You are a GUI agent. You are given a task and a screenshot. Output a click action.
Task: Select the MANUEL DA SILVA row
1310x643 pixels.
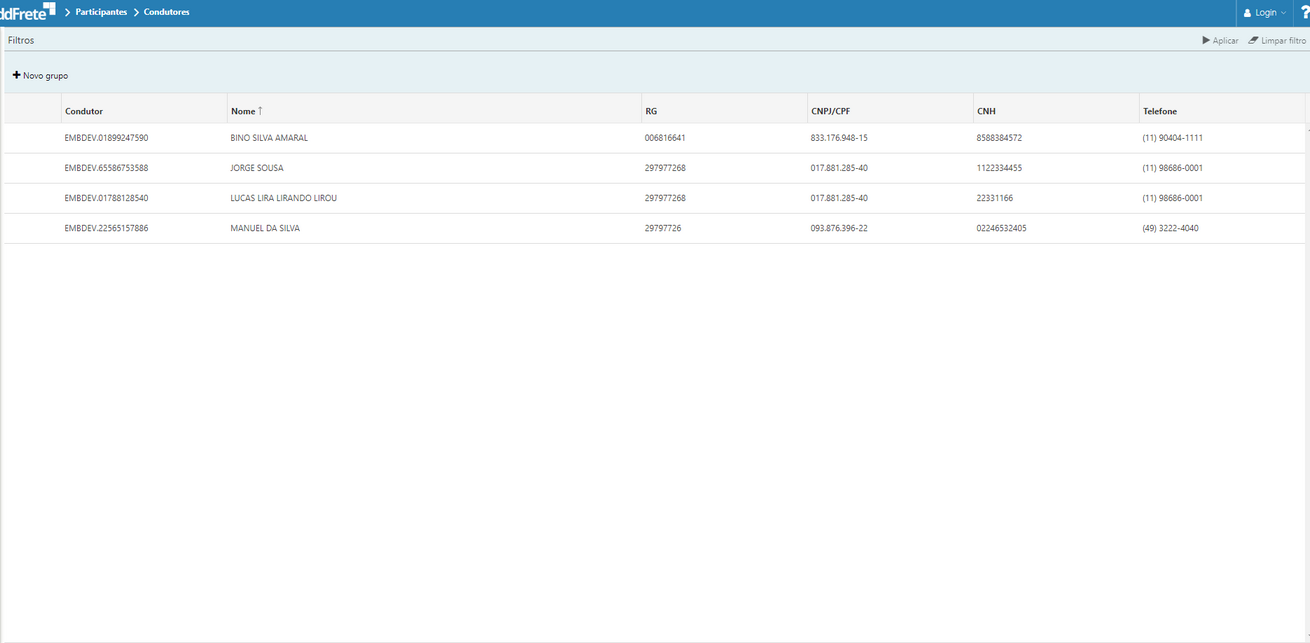pos(265,228)
